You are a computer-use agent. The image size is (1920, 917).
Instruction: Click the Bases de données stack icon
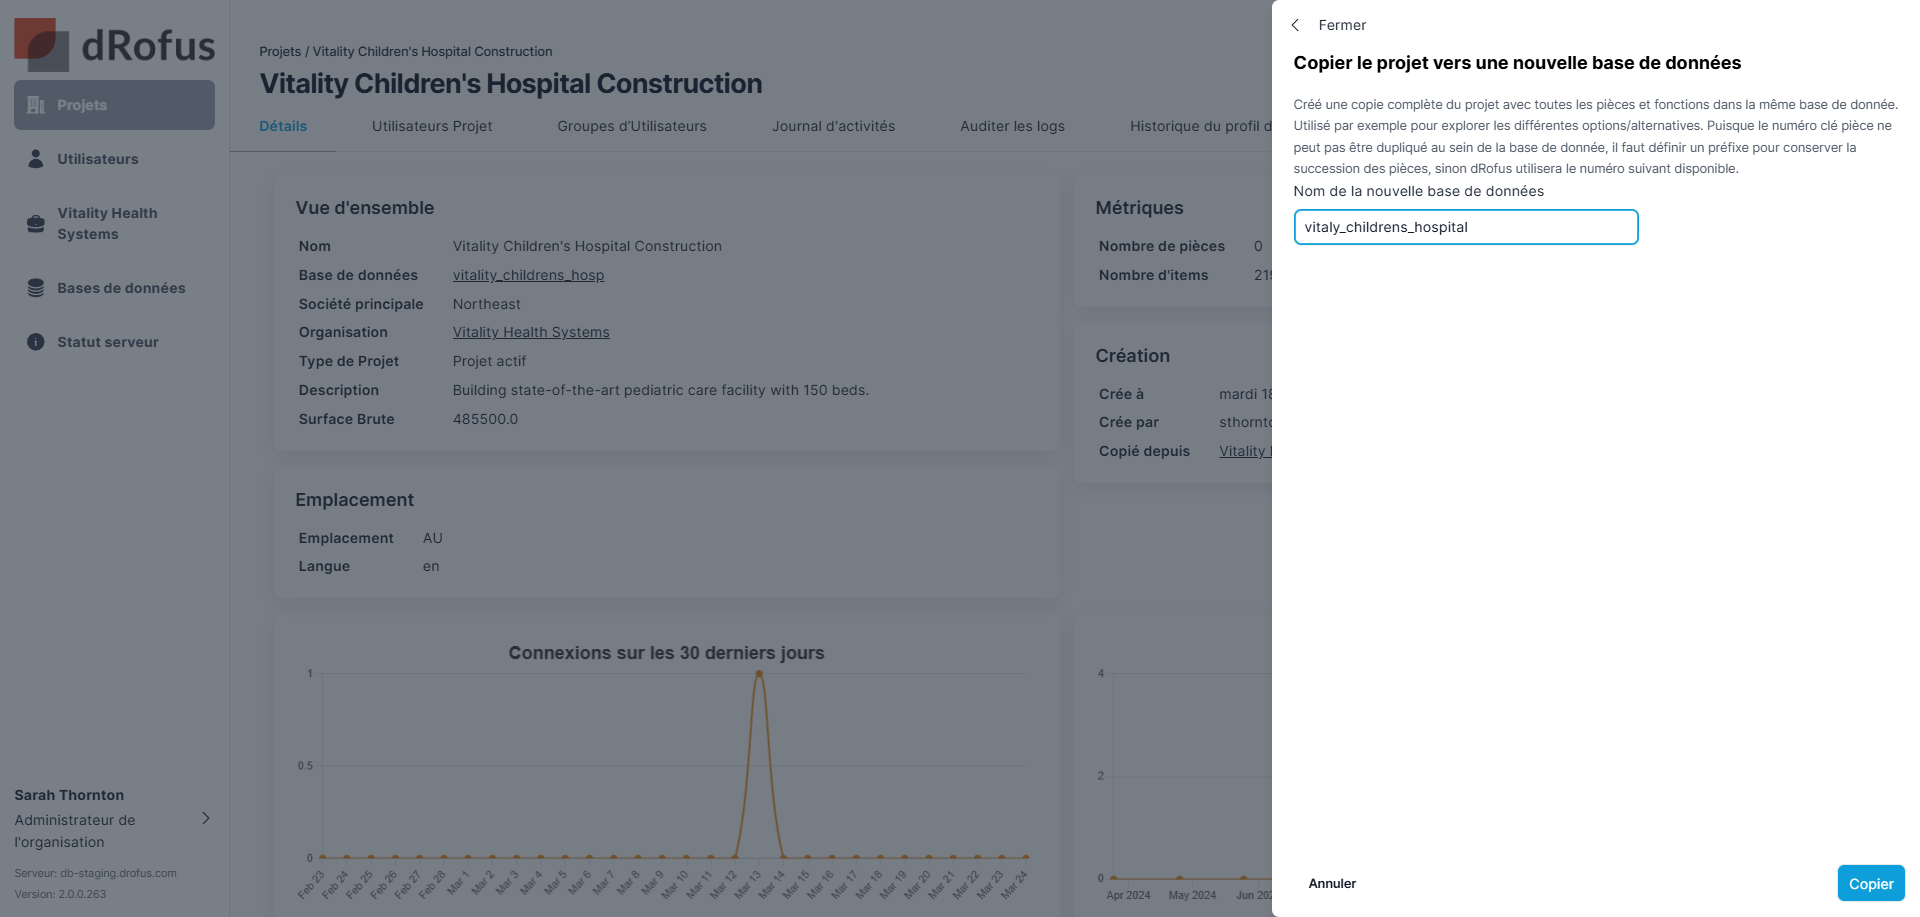pyautogui.click(x=36, y=288)
